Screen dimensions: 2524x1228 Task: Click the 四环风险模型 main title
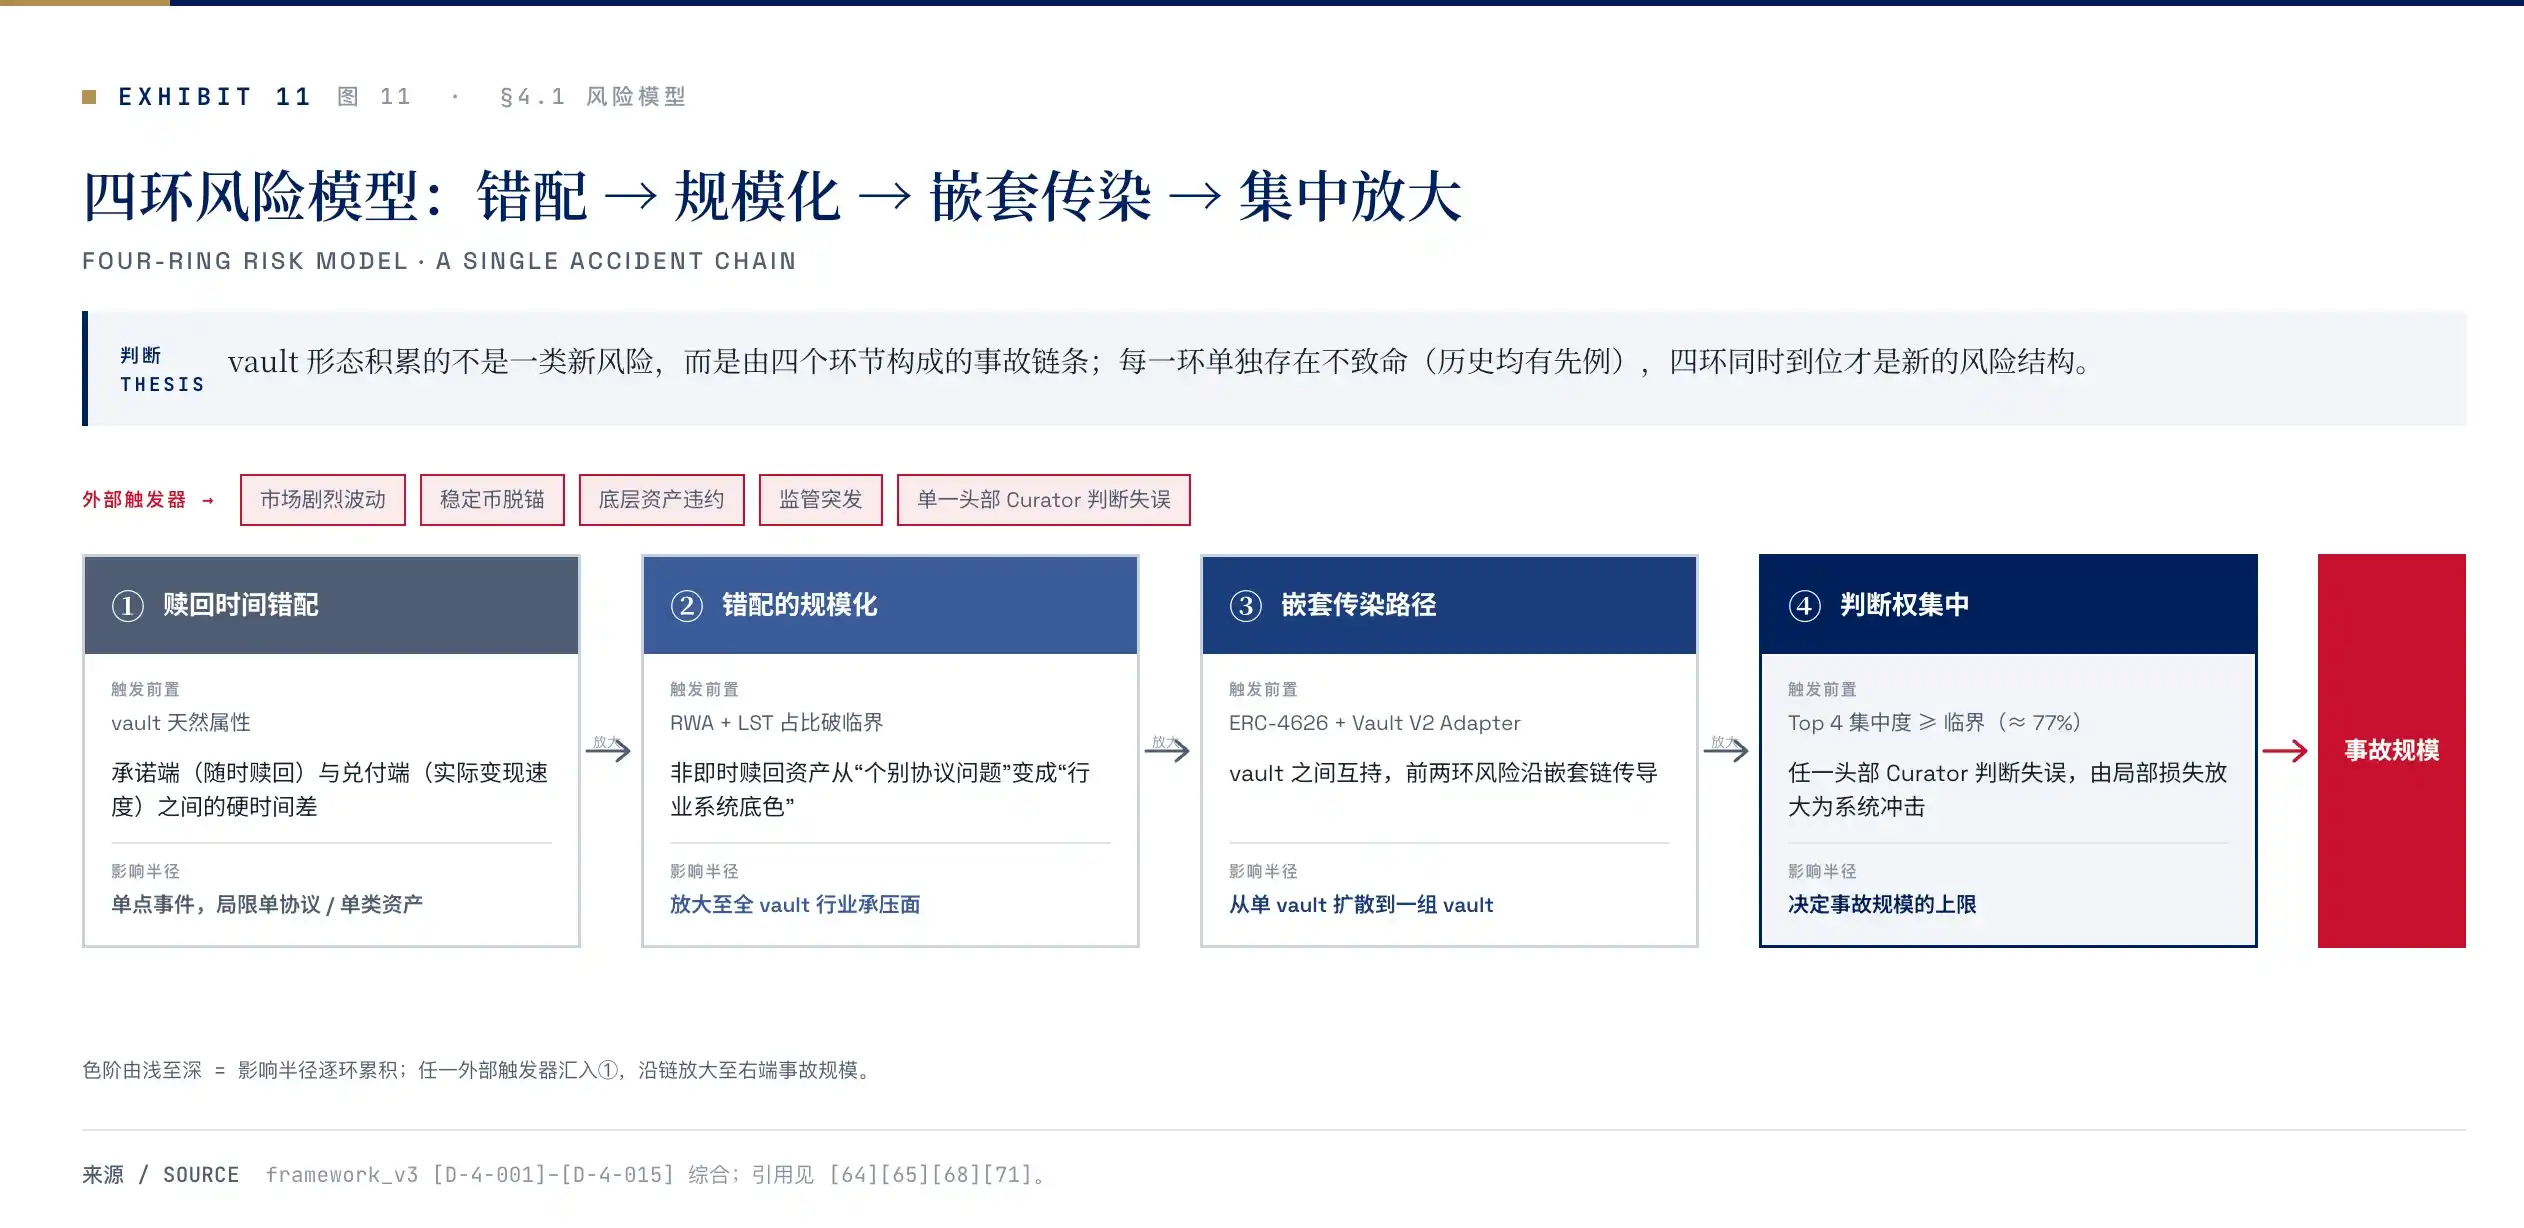772,196
